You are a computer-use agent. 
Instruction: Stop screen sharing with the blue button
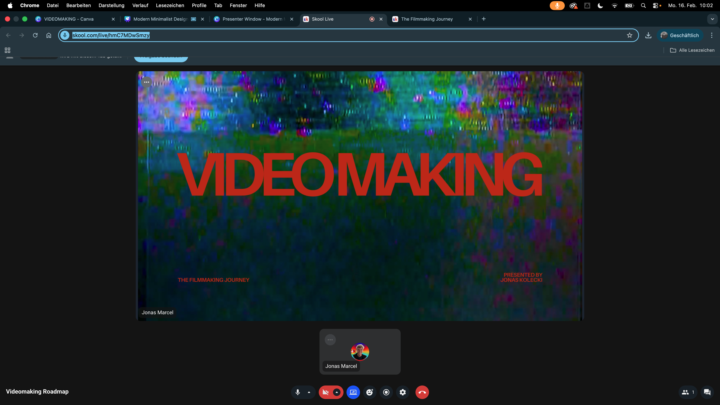pos(353,392)
